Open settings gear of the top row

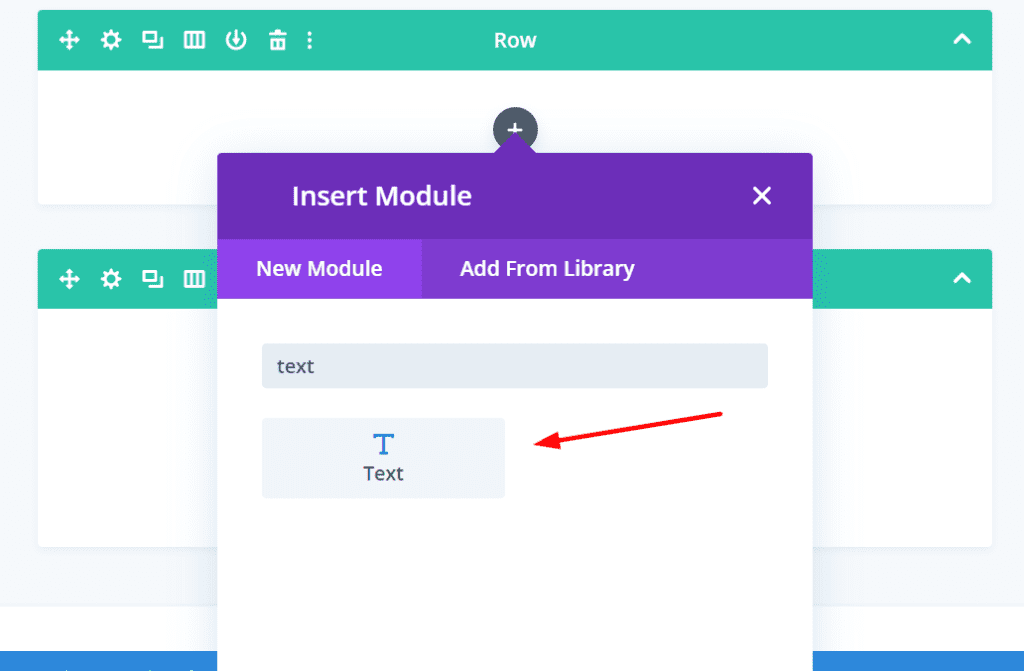pyautogui.click(x=111, y=41)
